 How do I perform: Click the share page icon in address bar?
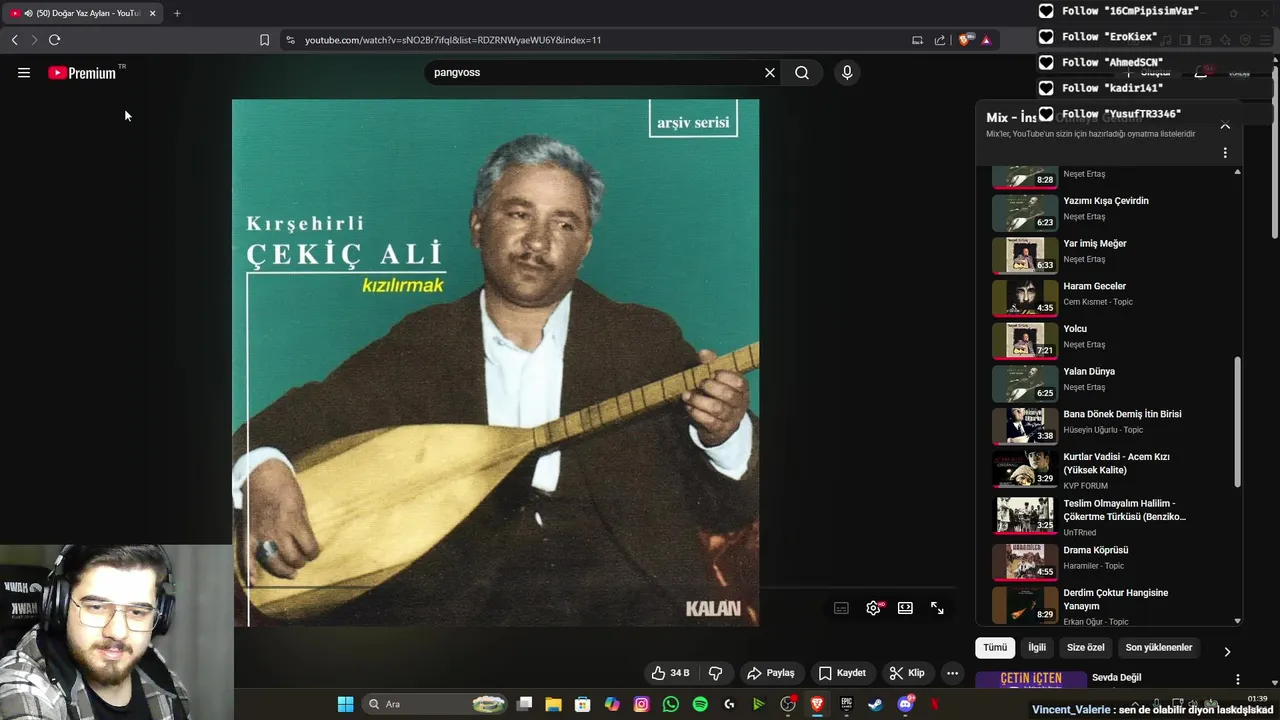pyautogui.click(x=940, y=40)
